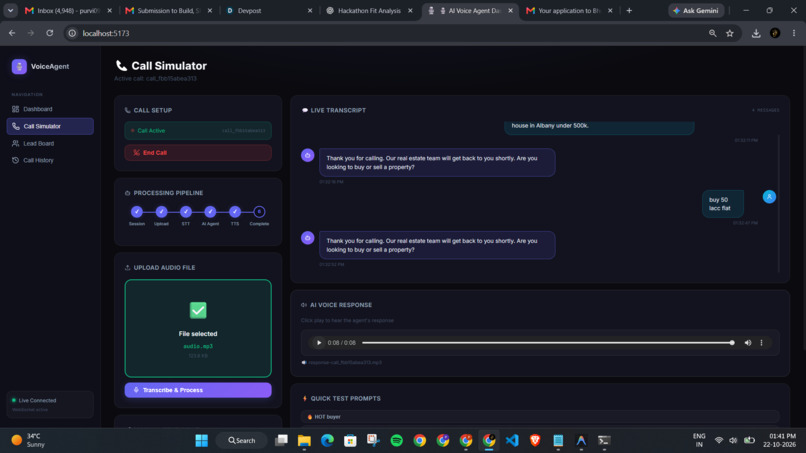Screen dimensions: 806x453
Task: Open Spotify from the taskbar
Action: point(396,441)
